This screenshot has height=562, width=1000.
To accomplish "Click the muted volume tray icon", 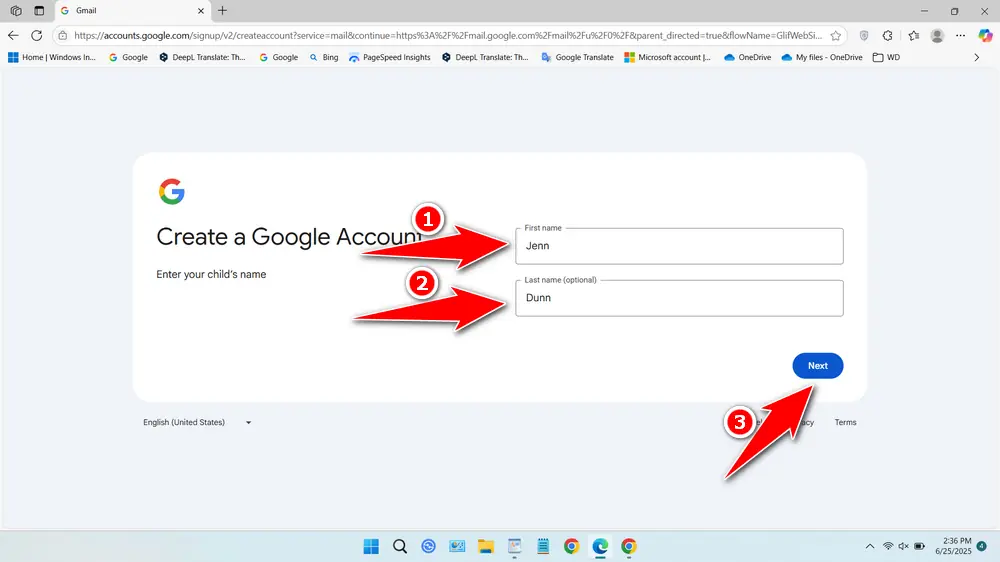I will pos(904,547).
